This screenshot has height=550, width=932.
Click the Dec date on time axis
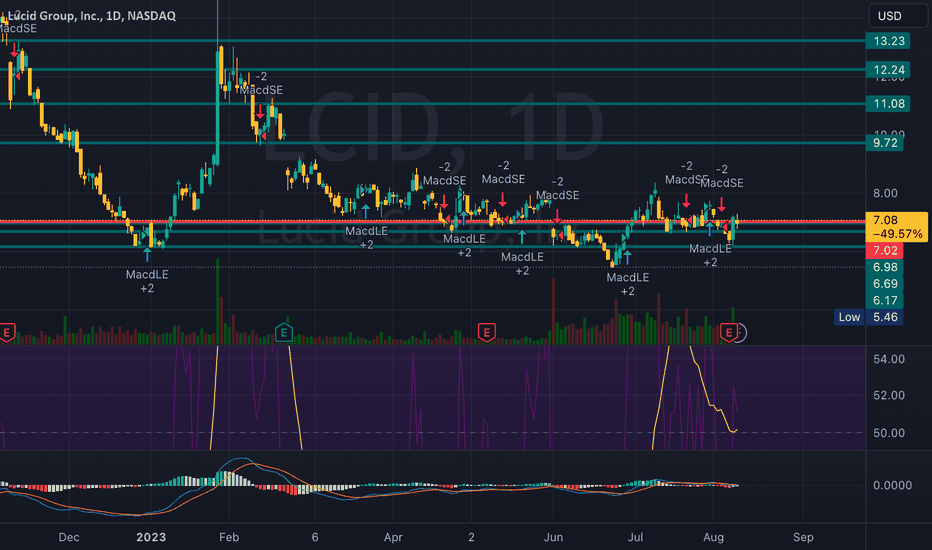(x=69, y=537)
